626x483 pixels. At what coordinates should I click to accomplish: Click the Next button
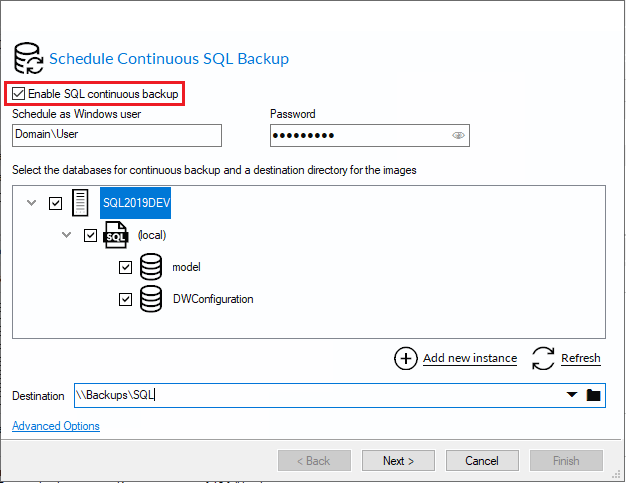coord(397,461)
